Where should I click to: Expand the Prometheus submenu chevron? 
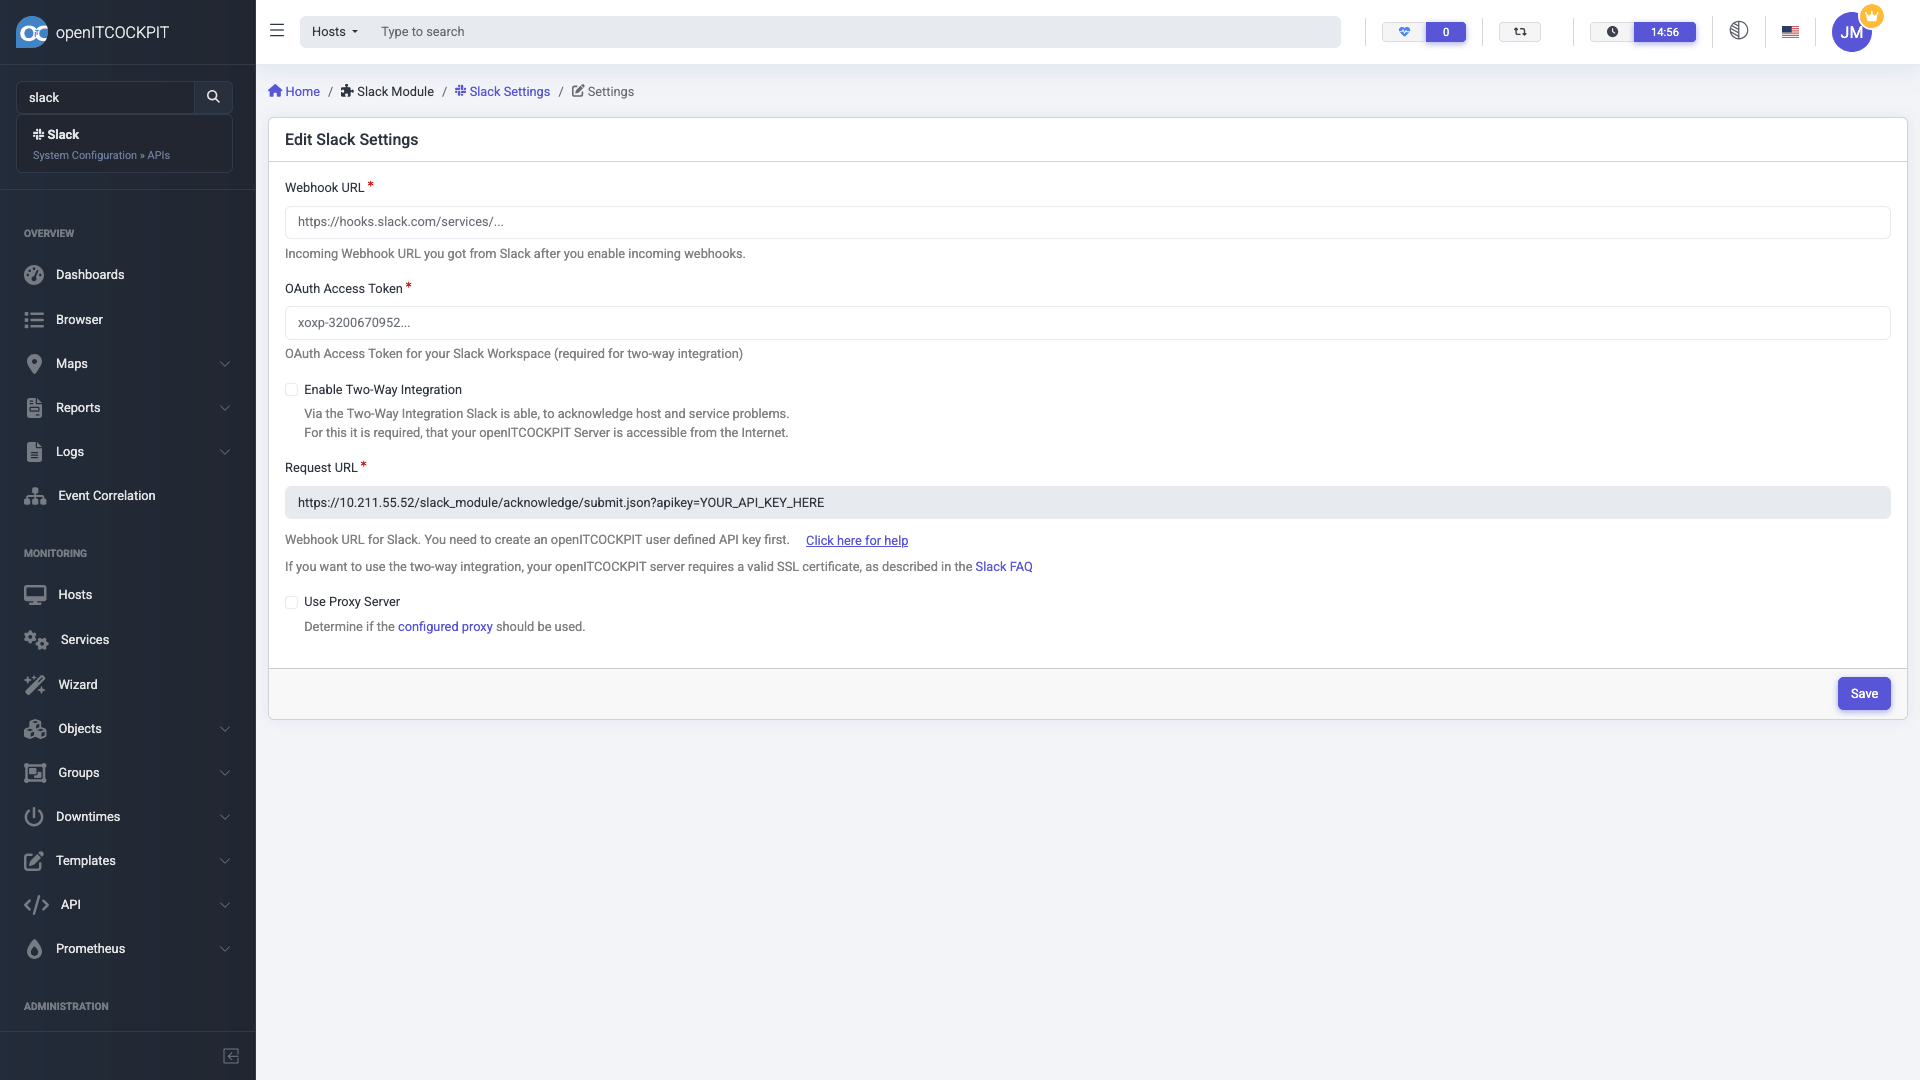coord(225,949)
